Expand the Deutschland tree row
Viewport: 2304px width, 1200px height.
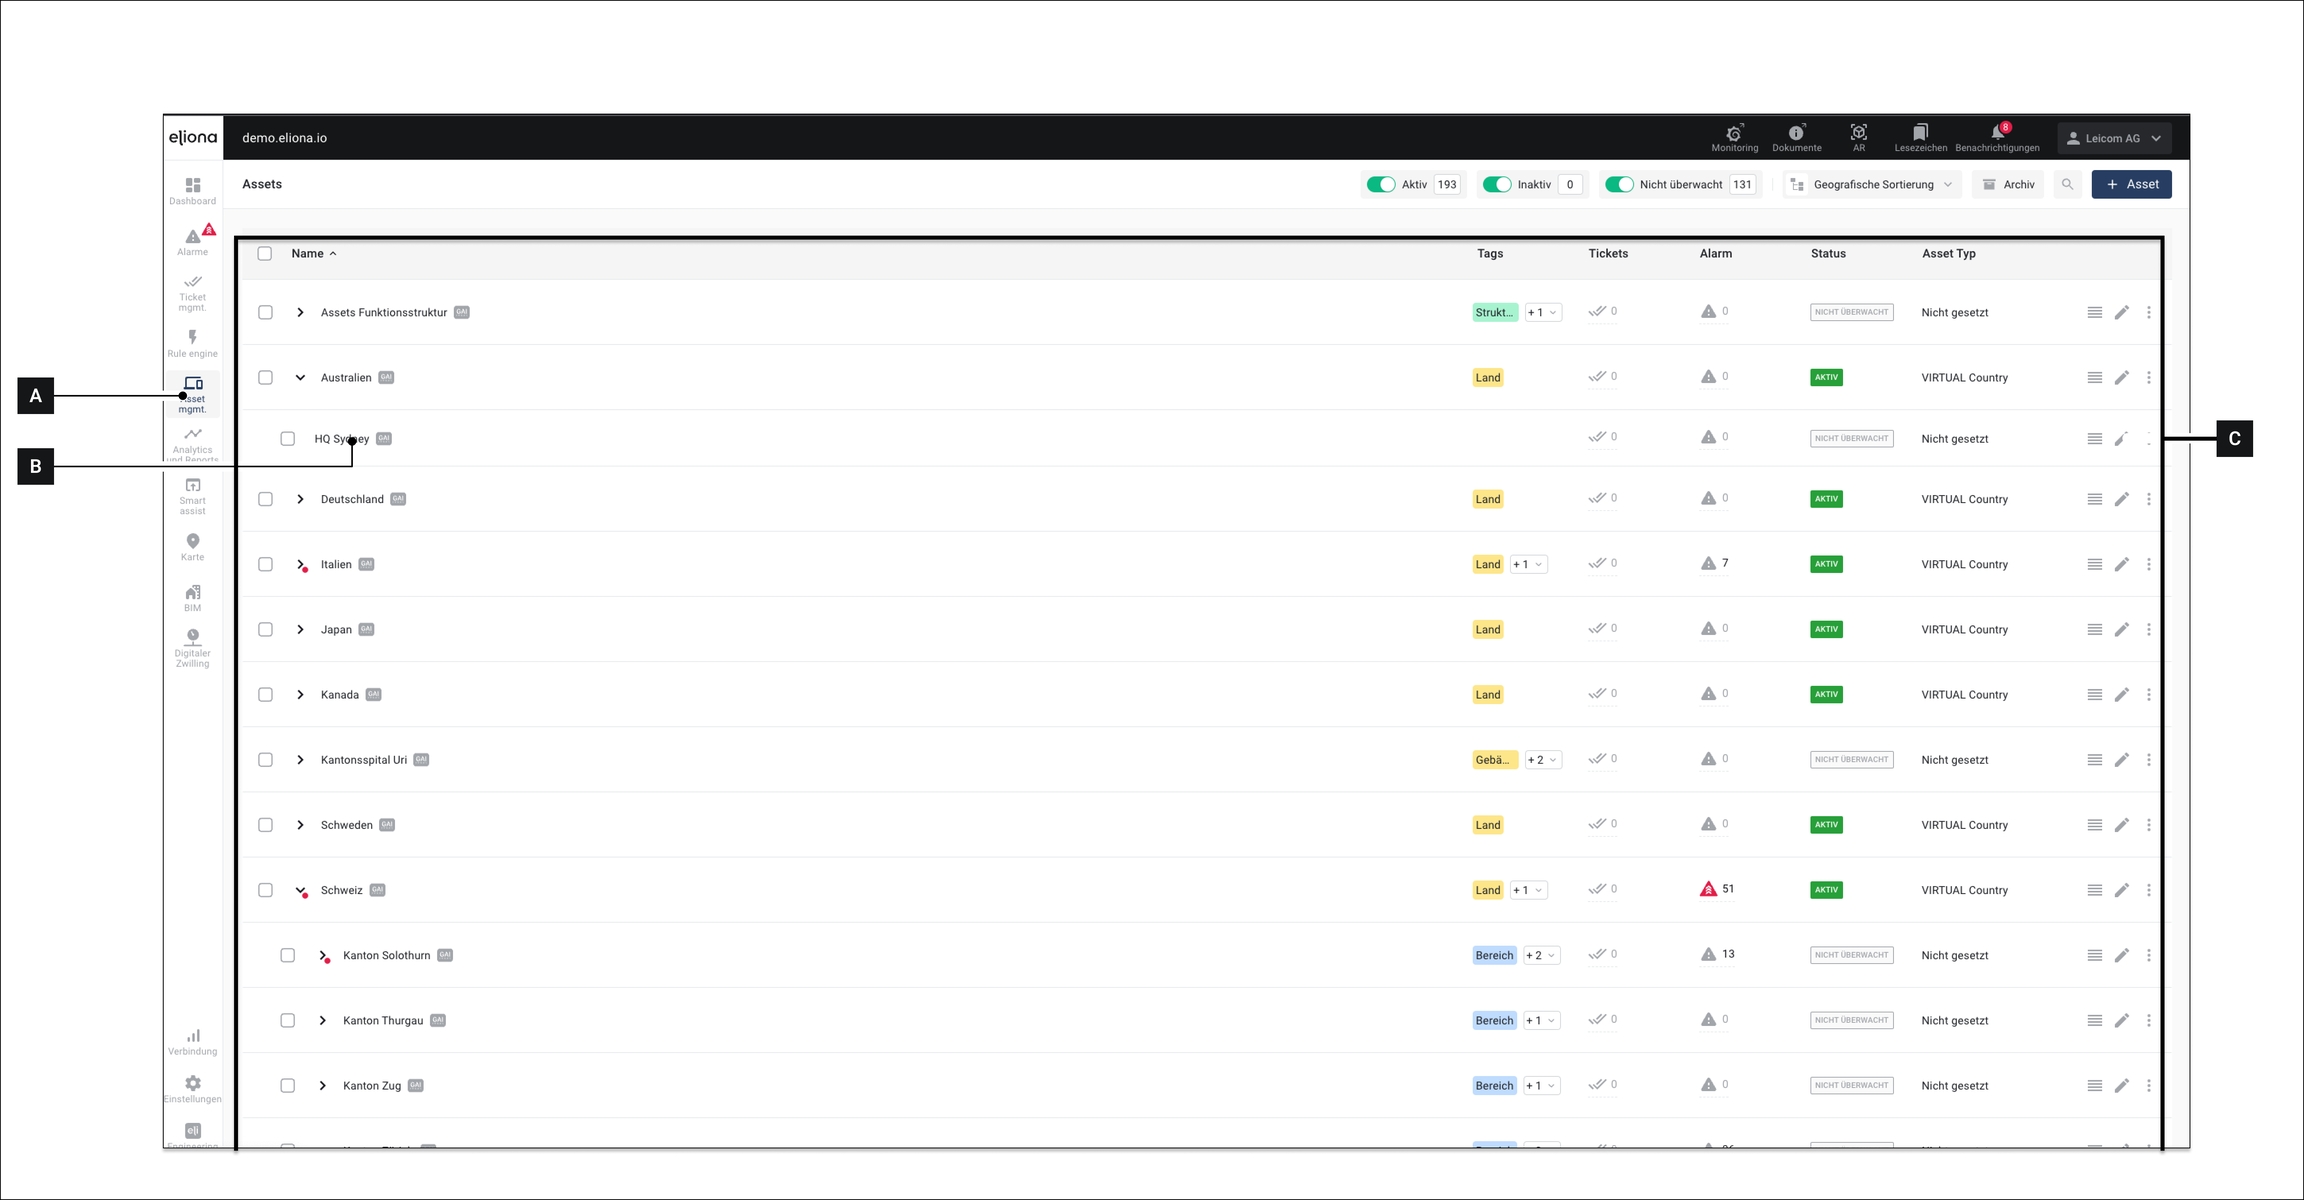[300, 499]
